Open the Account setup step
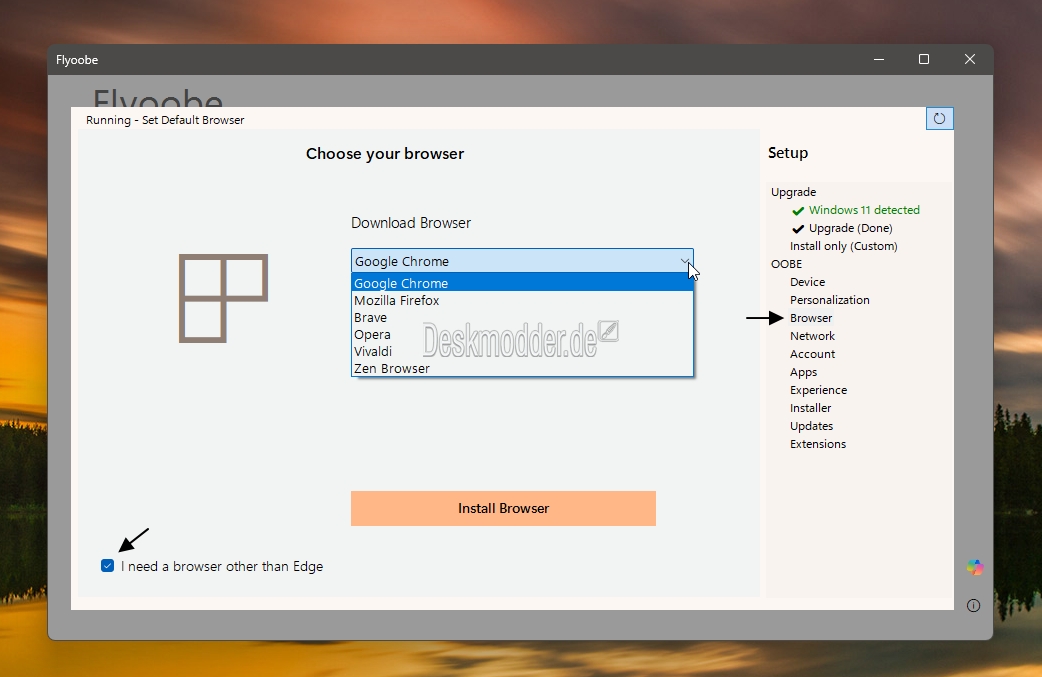Screen dimensions: 1042x677 point(812,354)
